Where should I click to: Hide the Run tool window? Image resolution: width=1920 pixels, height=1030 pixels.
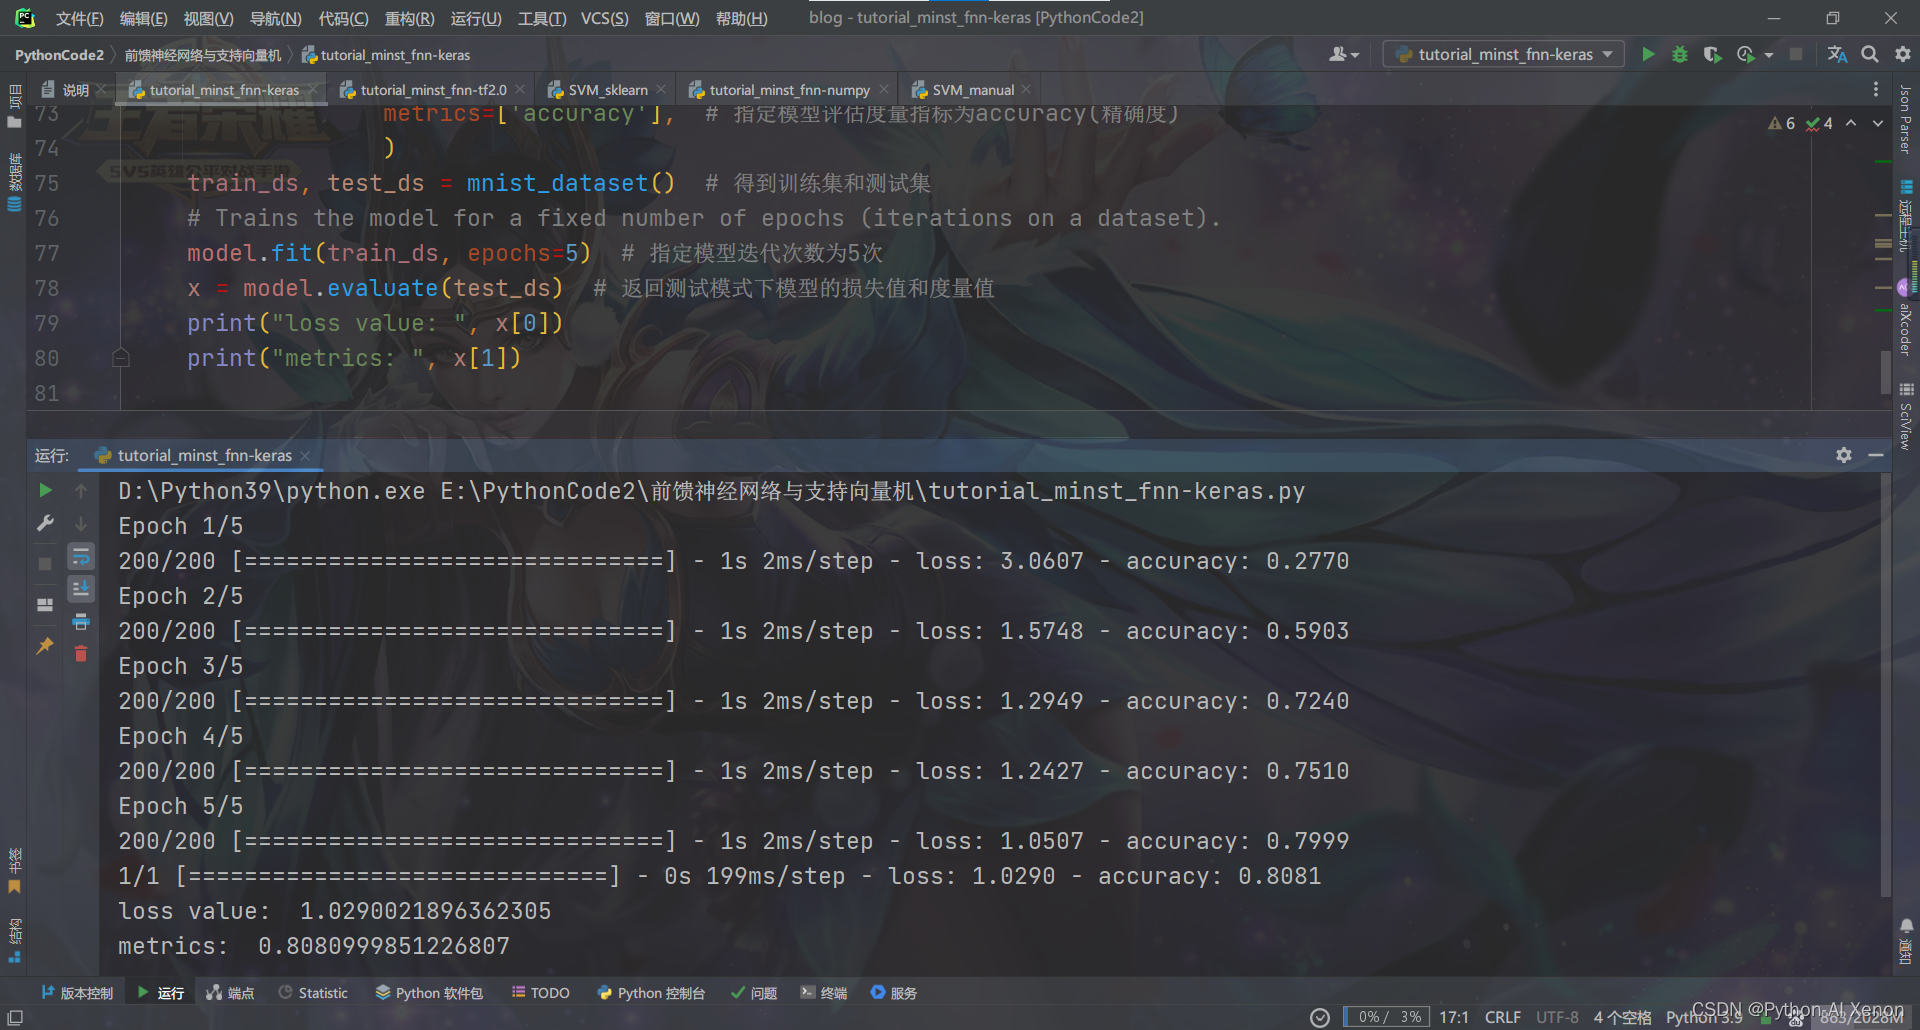1876,455
